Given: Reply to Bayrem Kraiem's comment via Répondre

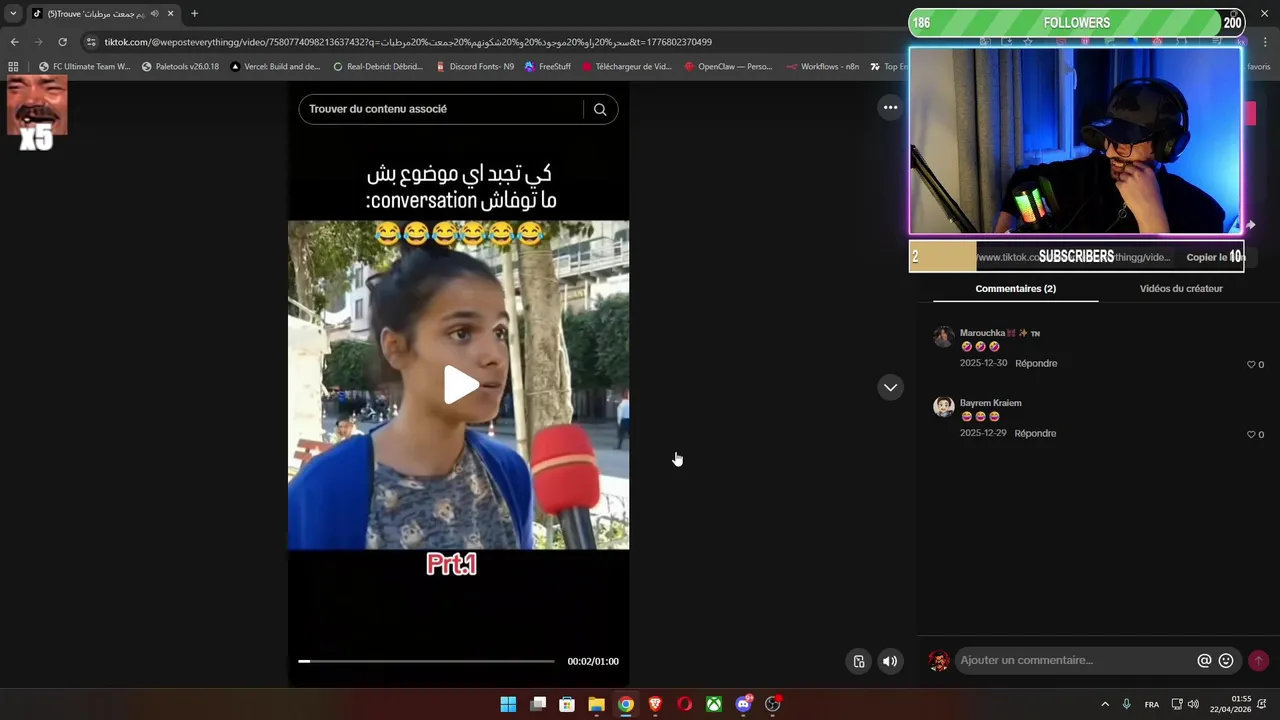Looking at the screenshot, I should (x=1035, y=433).
